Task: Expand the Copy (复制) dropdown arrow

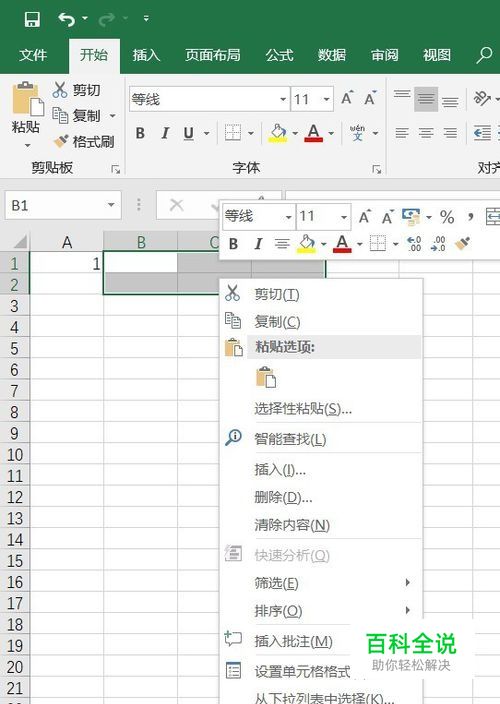Action: pyautogui.click(x=112, y=116)
